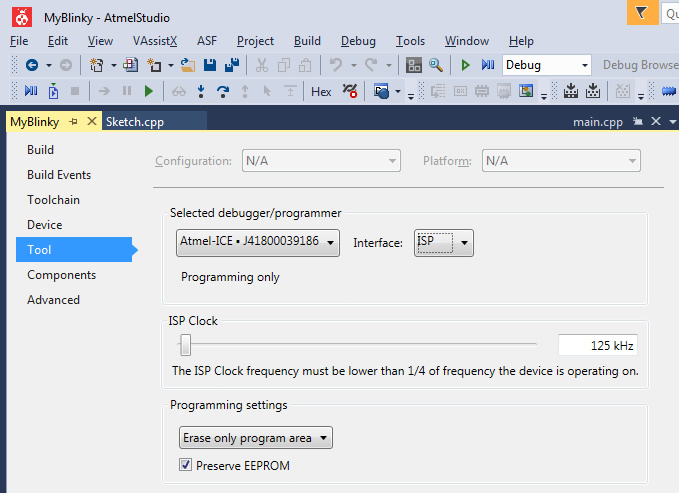Click the Step Over icon
679x493 pixels.
pyautogui.click(x=222, y=91)
